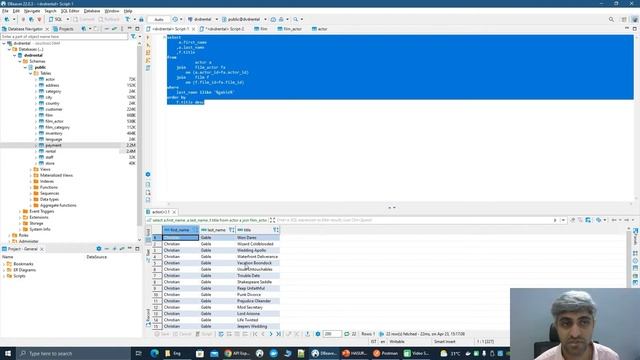Click the Project panel settings gear icon

coord(99,249)
